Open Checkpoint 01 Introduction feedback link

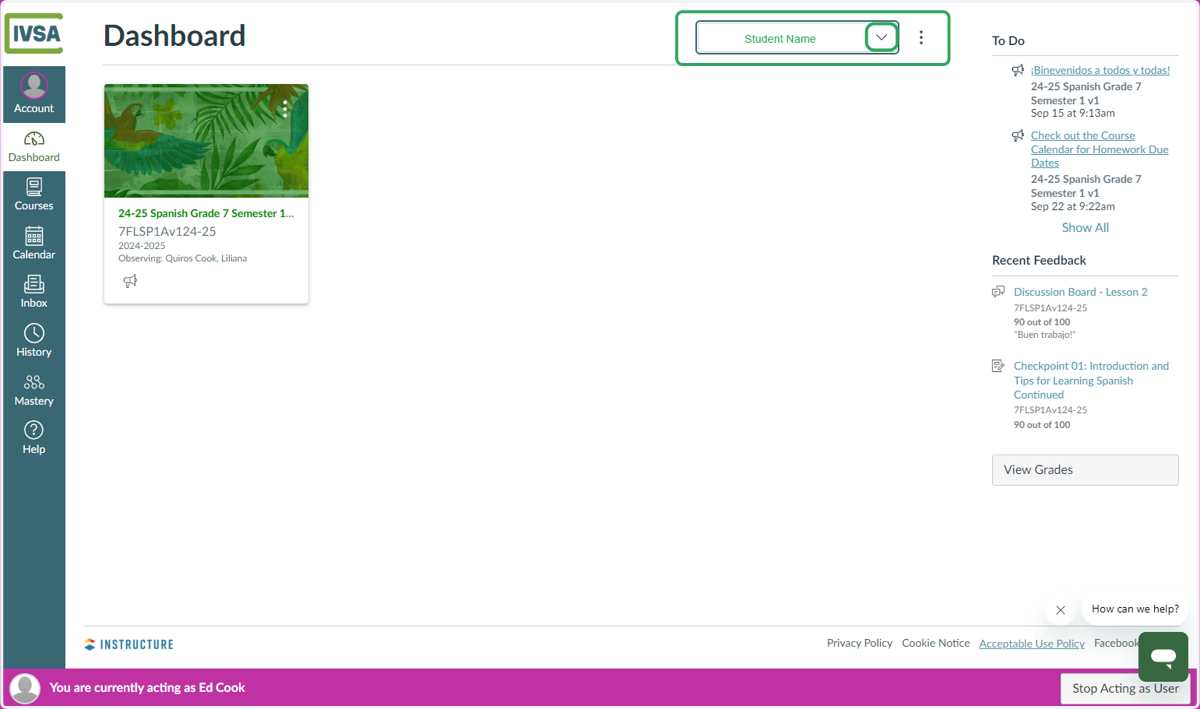[1091, 380]
